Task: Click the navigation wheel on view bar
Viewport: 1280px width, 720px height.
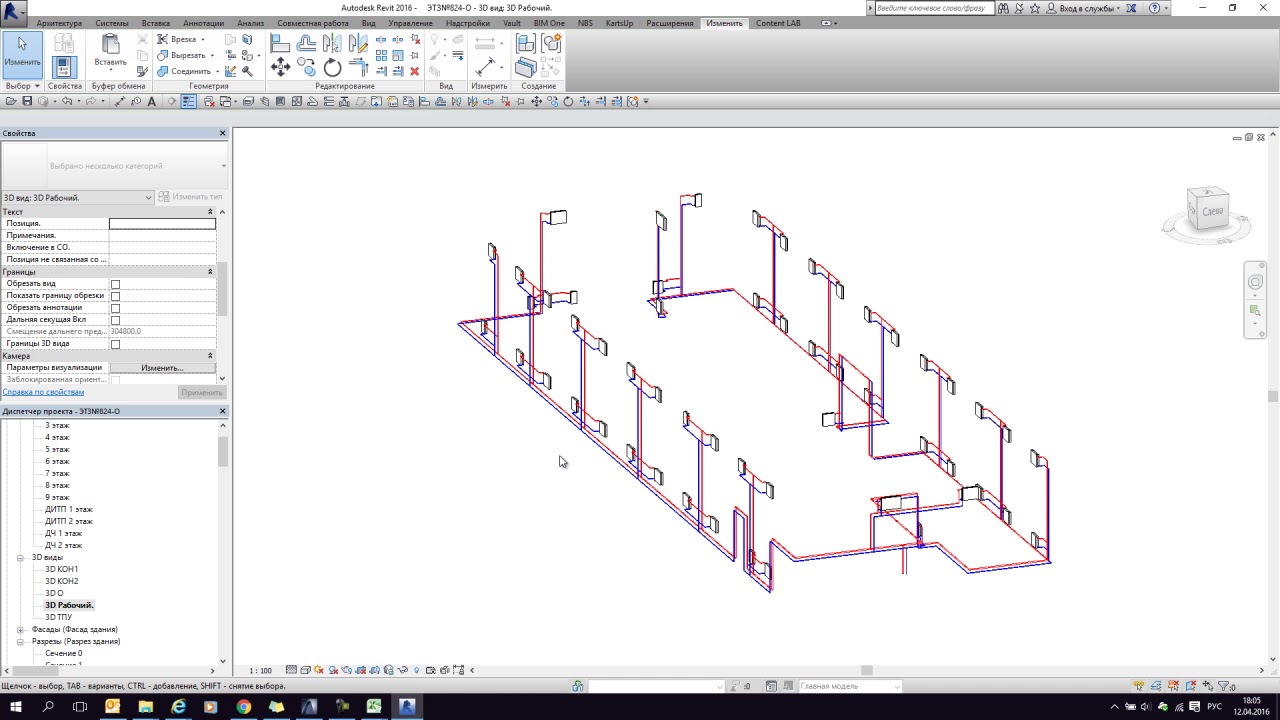Action: coord(1256,283)
